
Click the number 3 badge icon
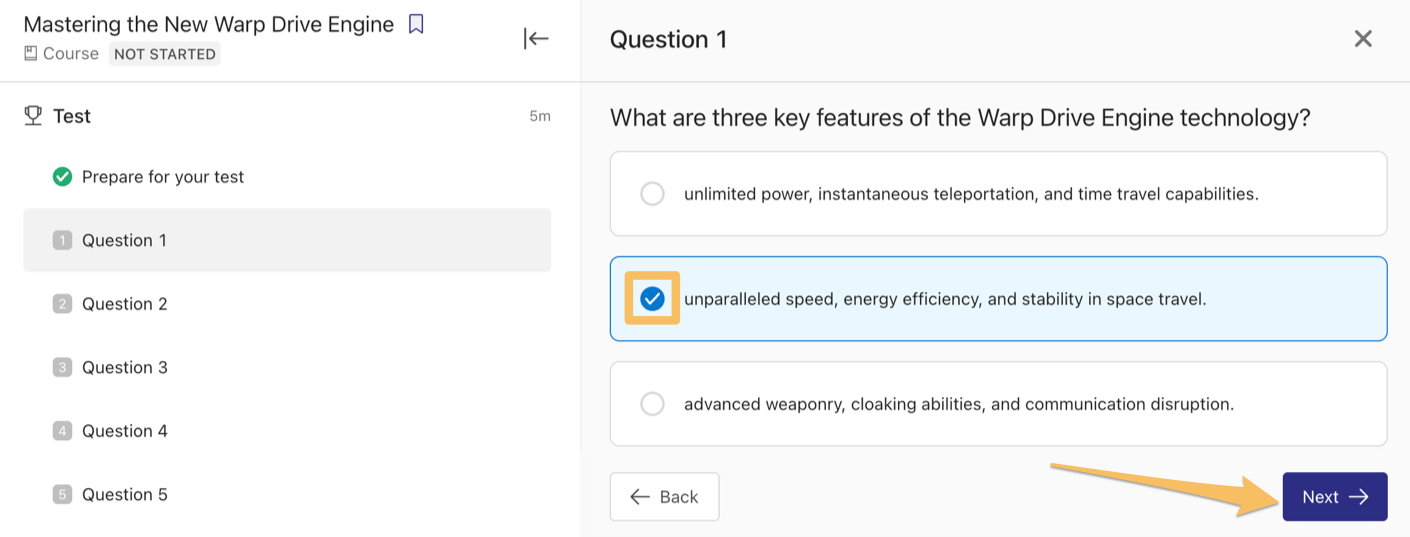coord(62,368)
